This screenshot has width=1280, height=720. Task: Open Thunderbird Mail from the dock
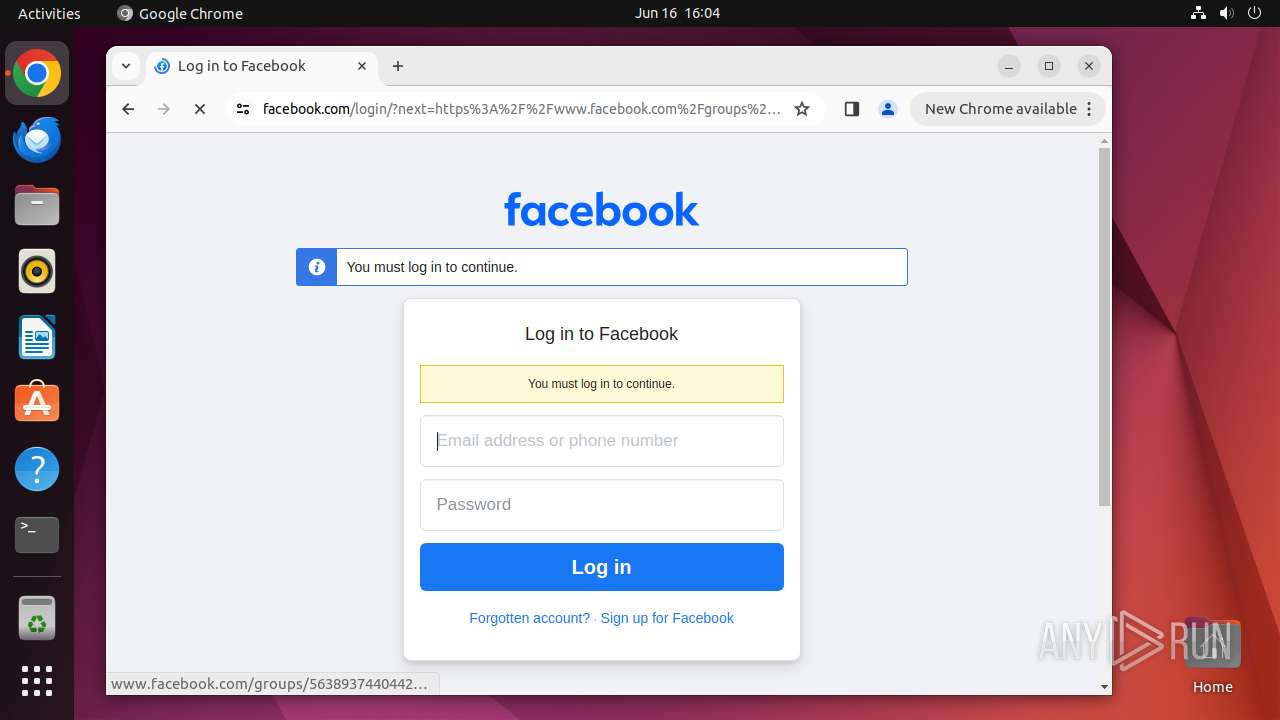[x=37, y=139]
